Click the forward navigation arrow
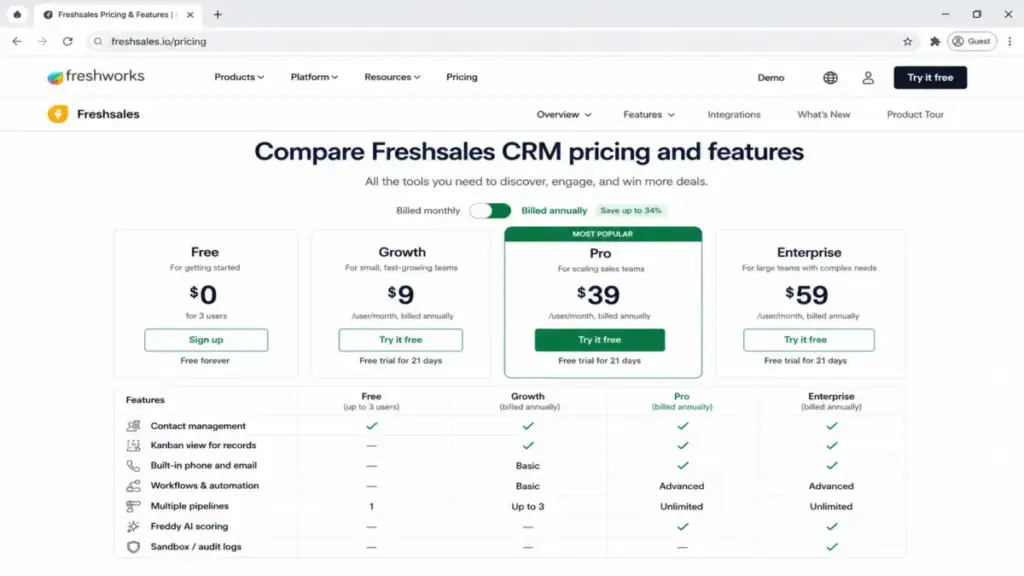Viewport: 1024px width, 576px height. click(42, 41)
